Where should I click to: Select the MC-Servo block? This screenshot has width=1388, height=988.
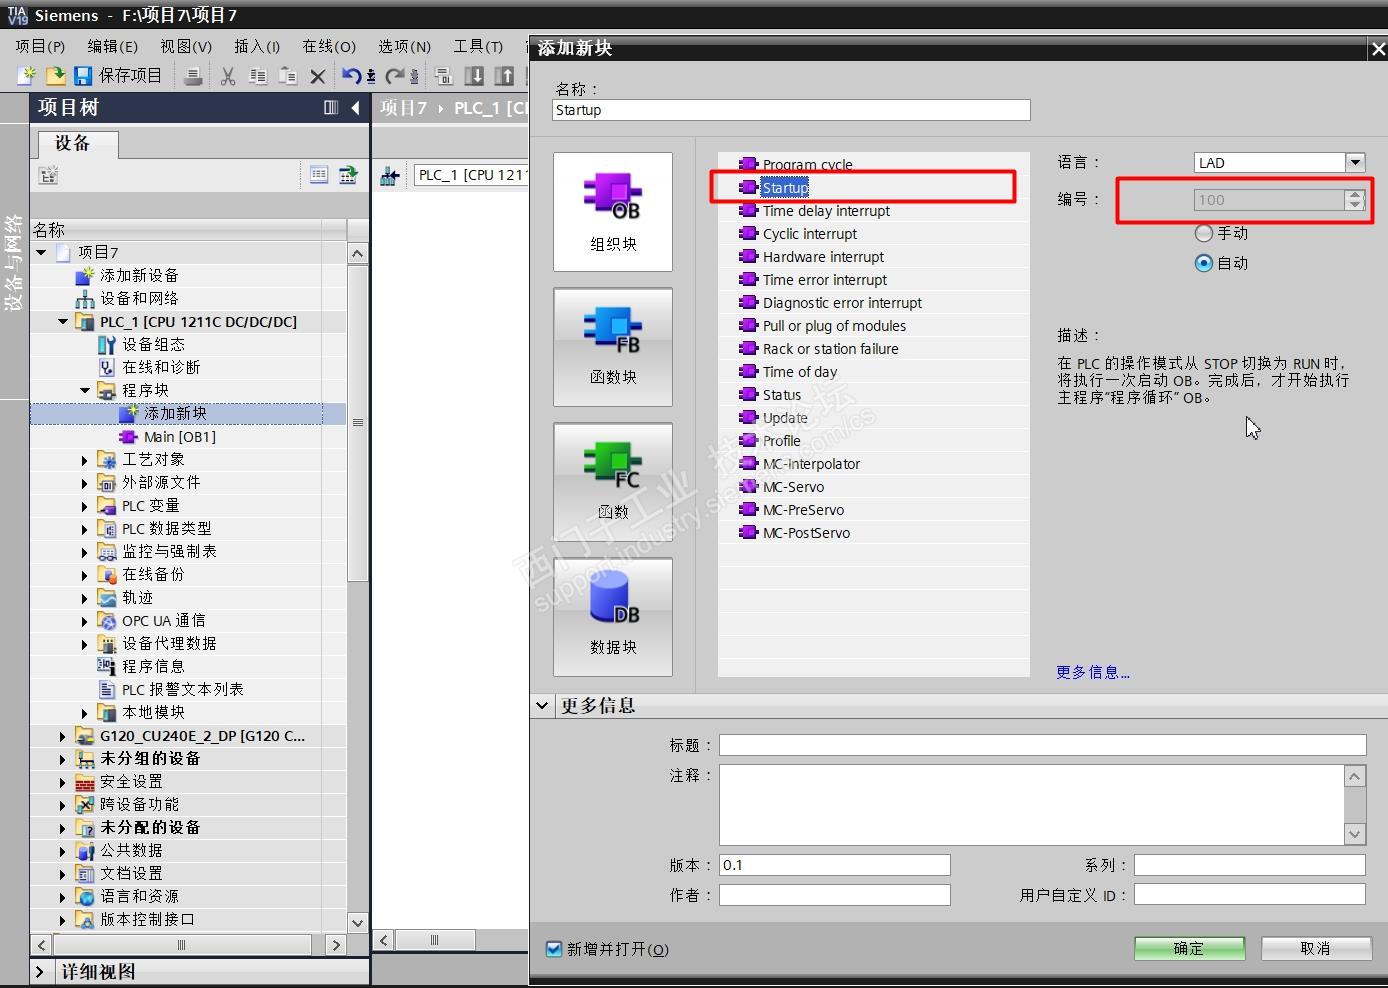[793, 487]
